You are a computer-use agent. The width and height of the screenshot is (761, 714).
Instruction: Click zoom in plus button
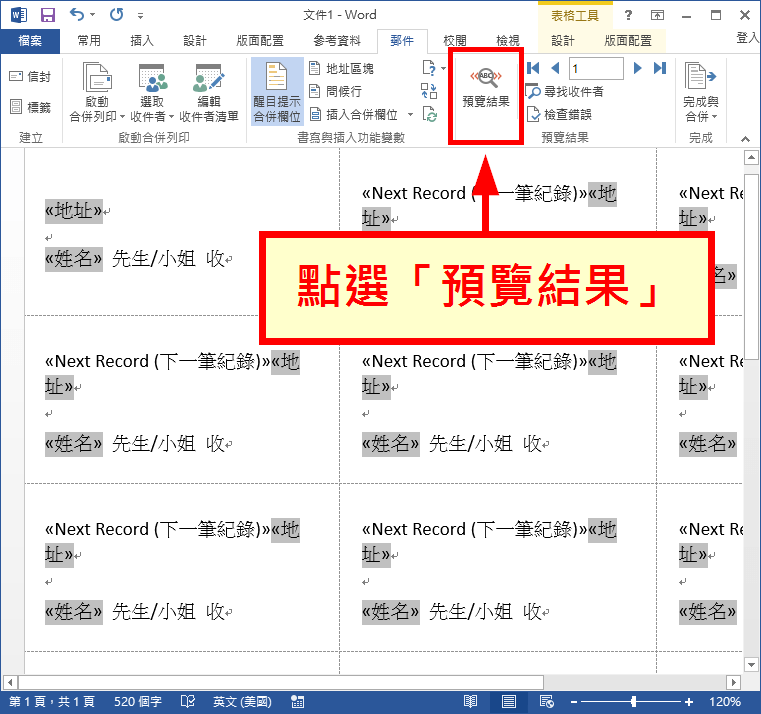[689, 702]
